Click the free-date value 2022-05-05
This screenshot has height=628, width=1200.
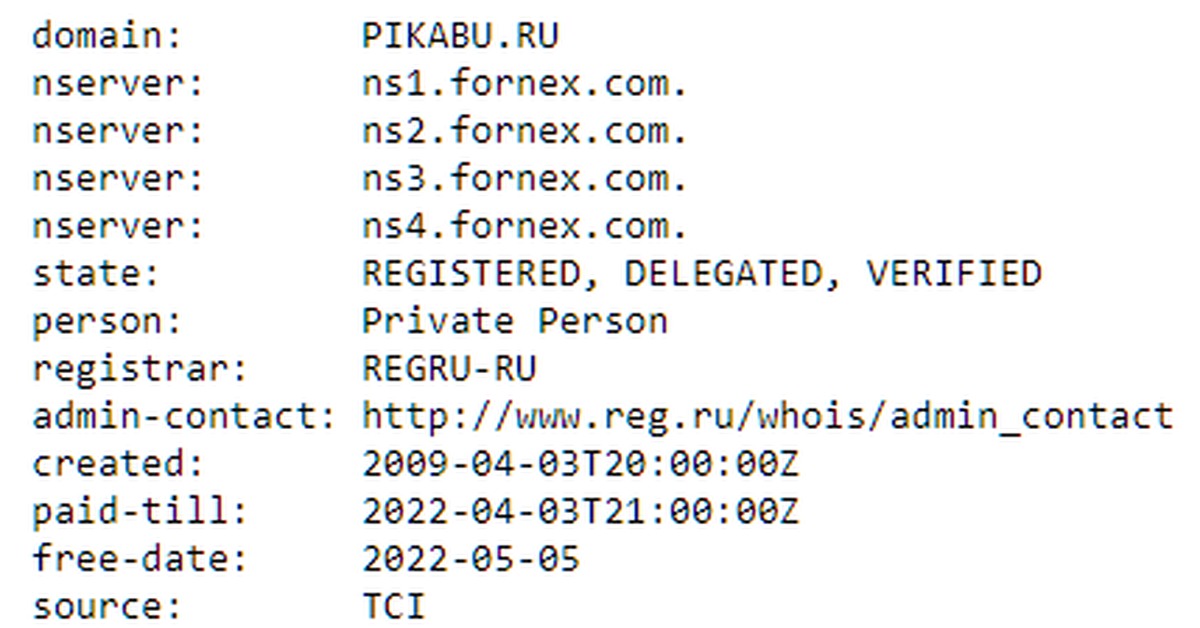tap(471, 559)
